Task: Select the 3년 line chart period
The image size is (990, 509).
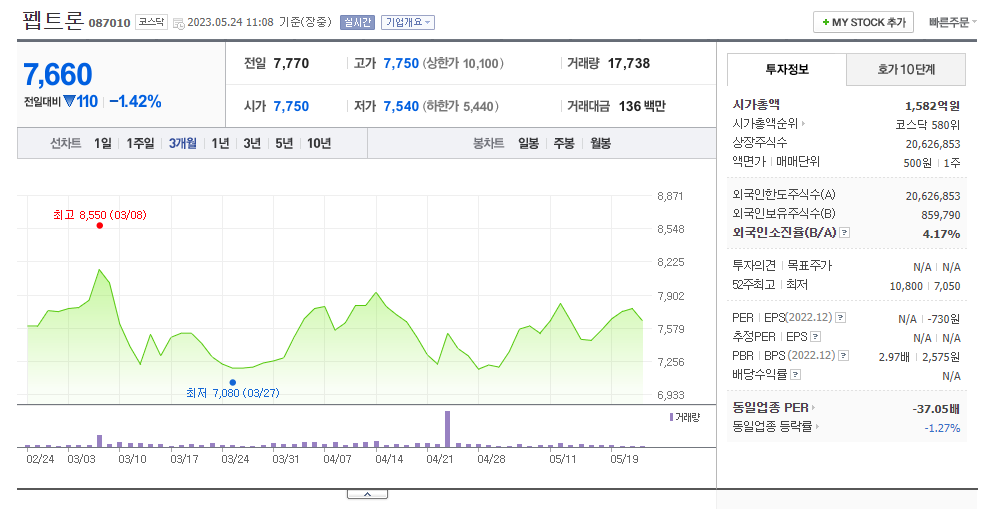Action: point(252,144)
